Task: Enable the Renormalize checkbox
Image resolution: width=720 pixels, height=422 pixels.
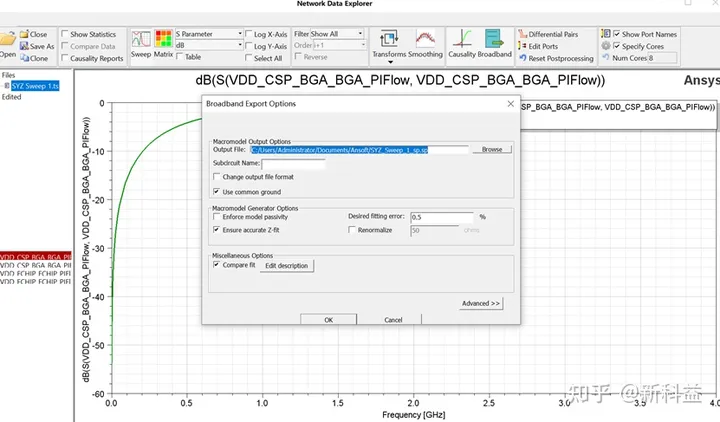Action: (x=352, y=230)
